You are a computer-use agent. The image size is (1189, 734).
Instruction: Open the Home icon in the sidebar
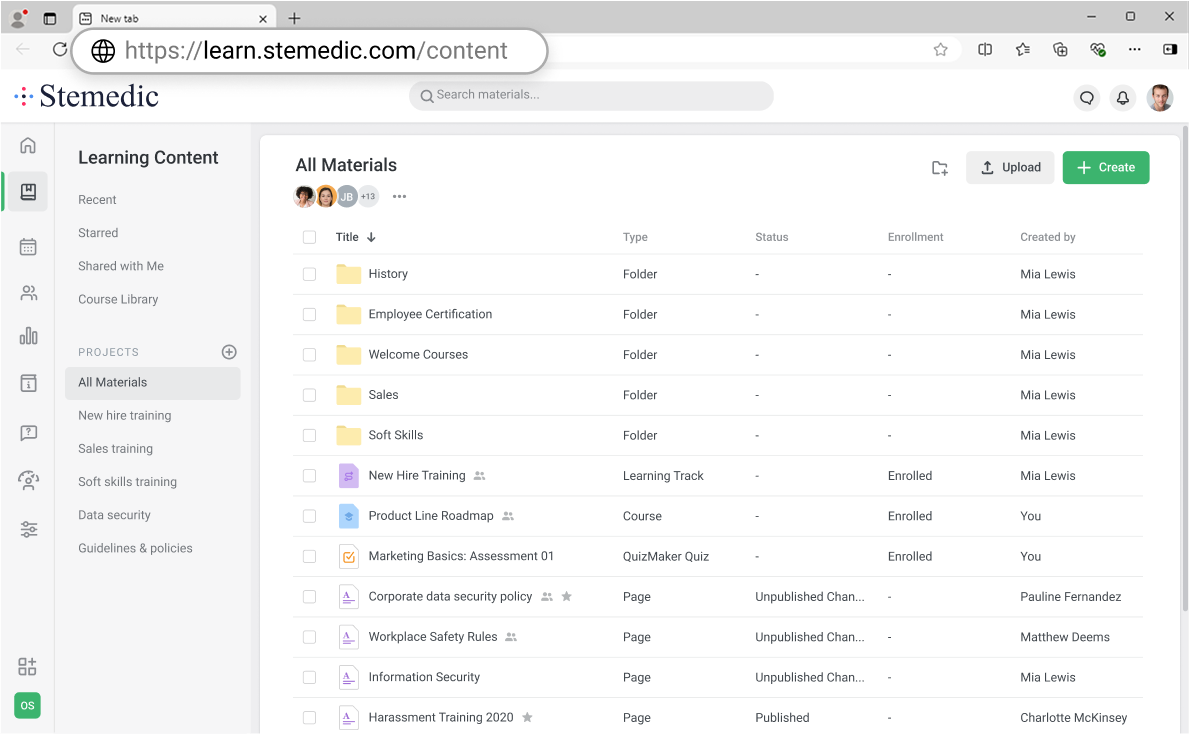click(27, 145)
